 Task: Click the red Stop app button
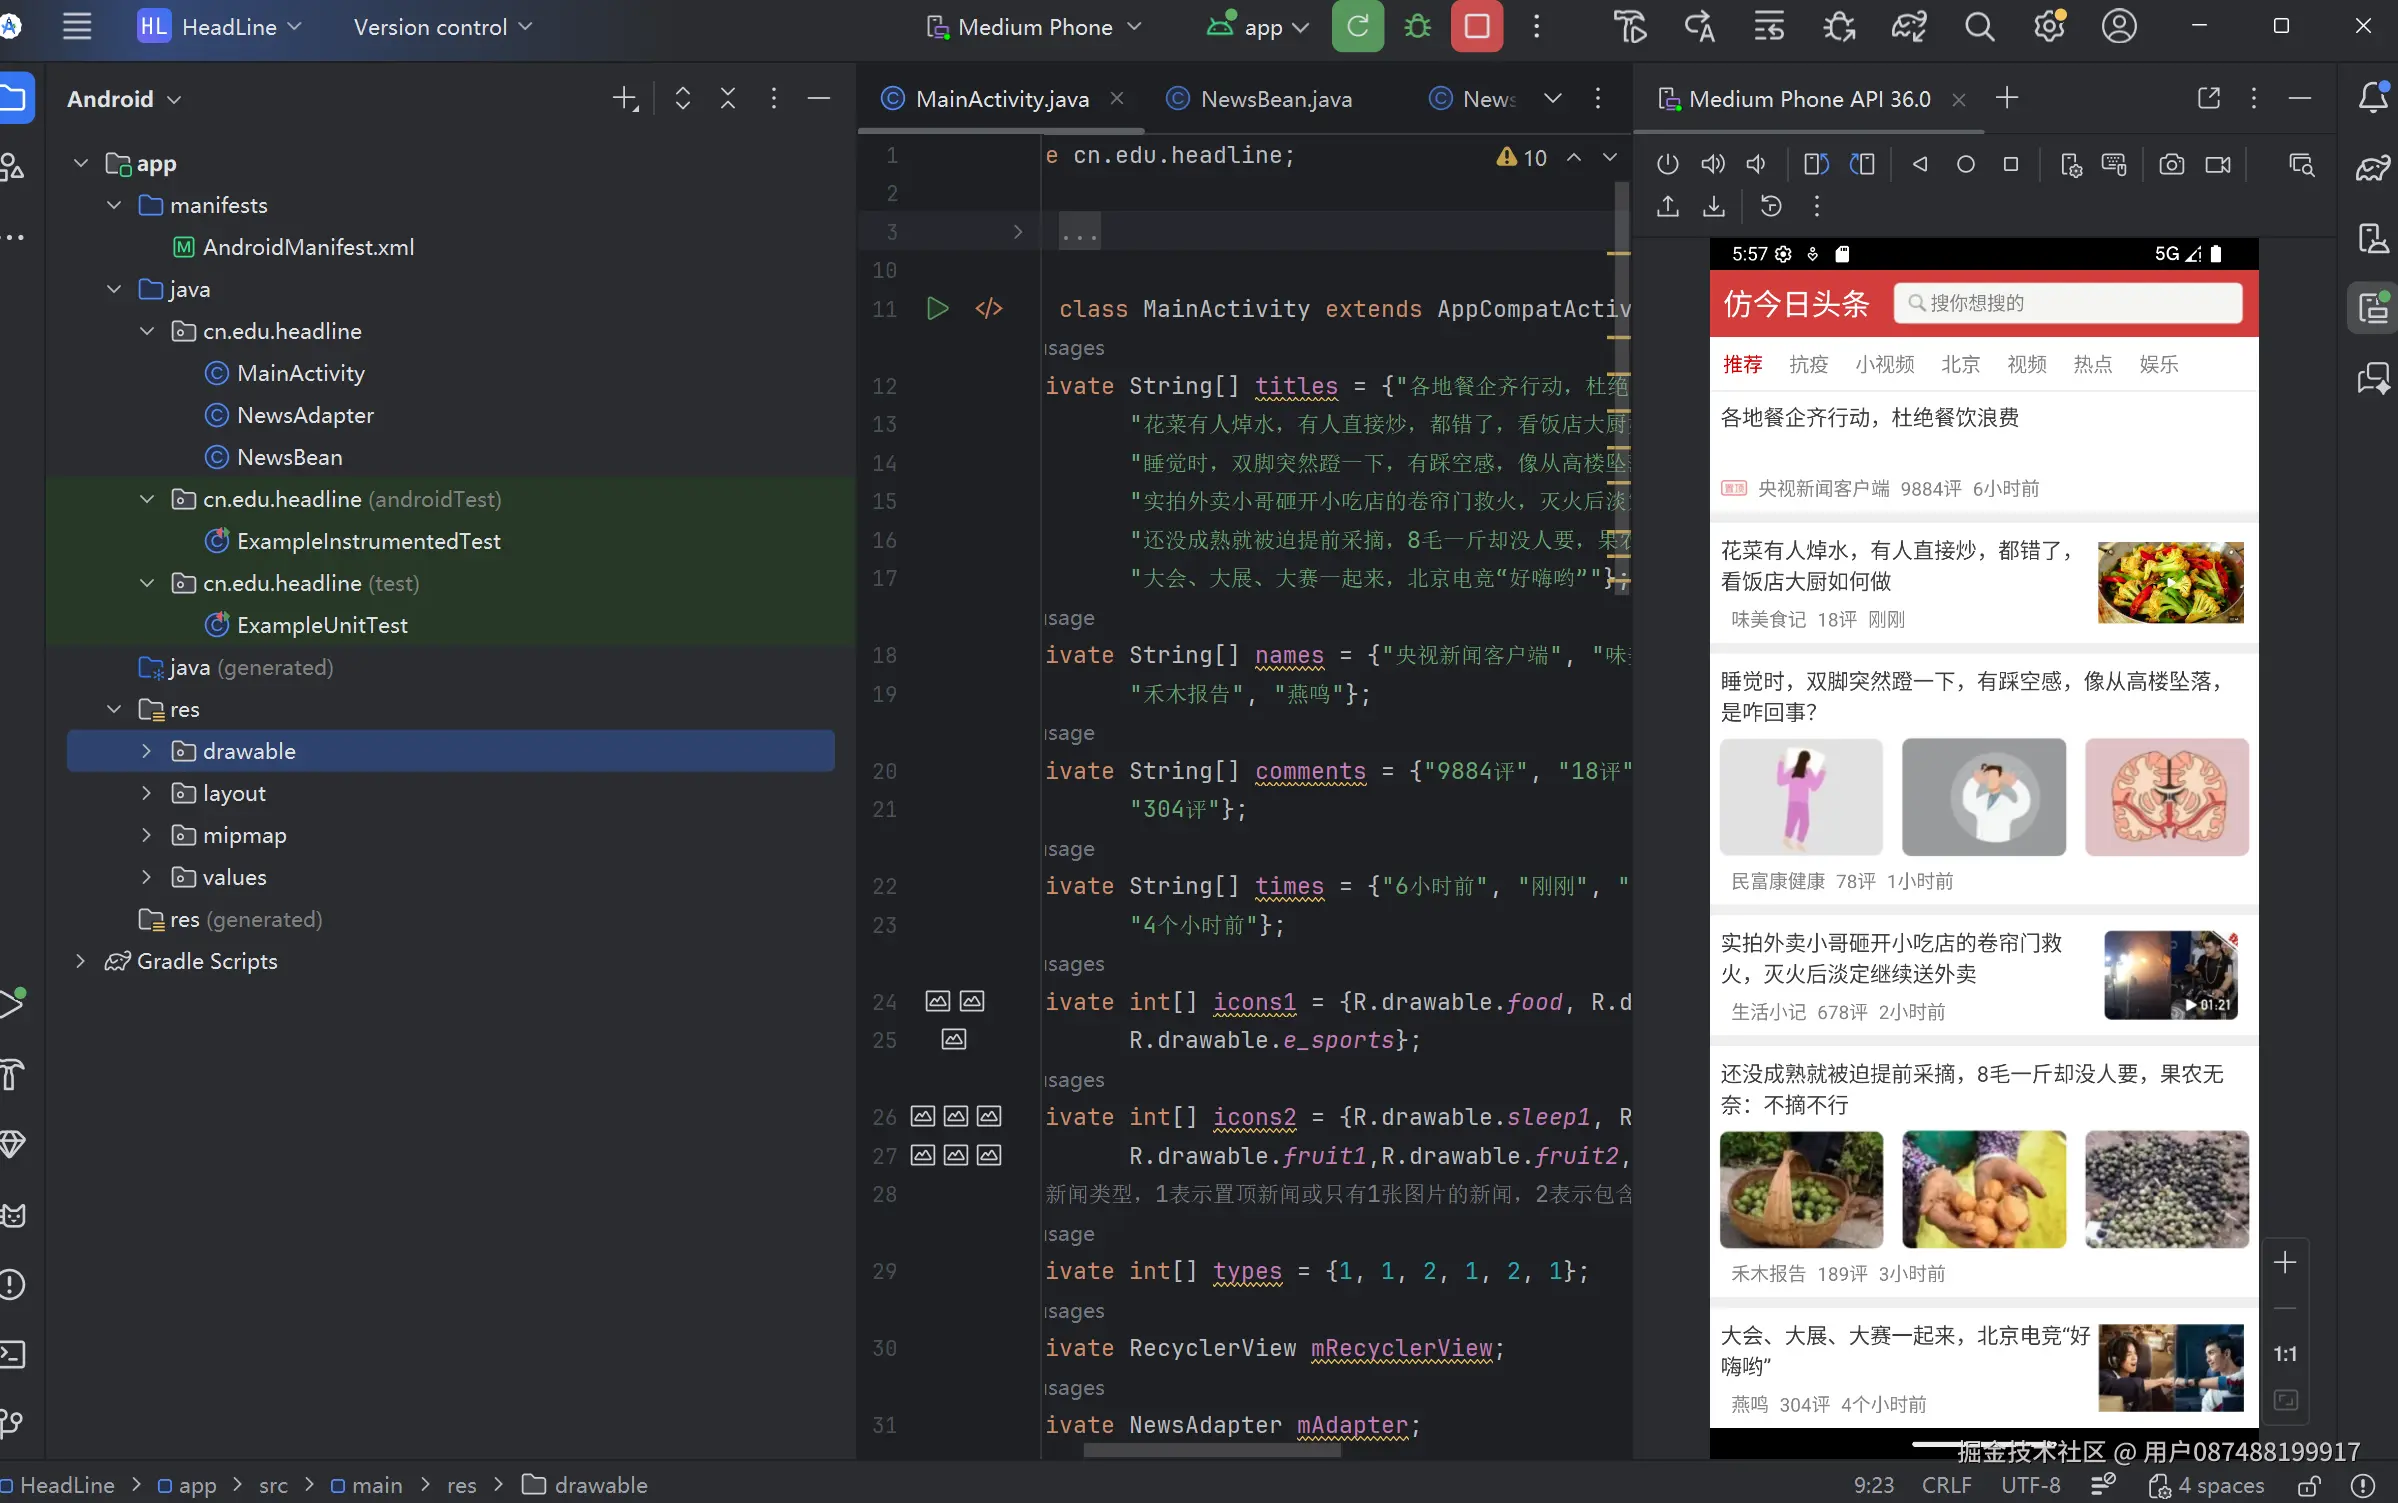[1476, 27]
